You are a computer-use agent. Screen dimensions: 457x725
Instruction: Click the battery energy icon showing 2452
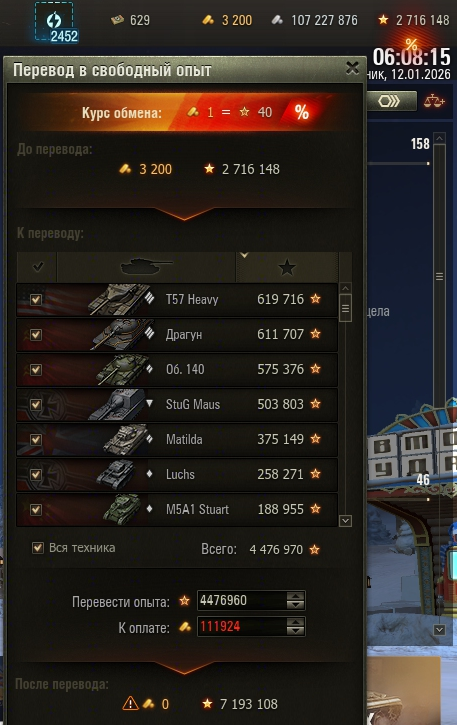click(x=55, y=22)
